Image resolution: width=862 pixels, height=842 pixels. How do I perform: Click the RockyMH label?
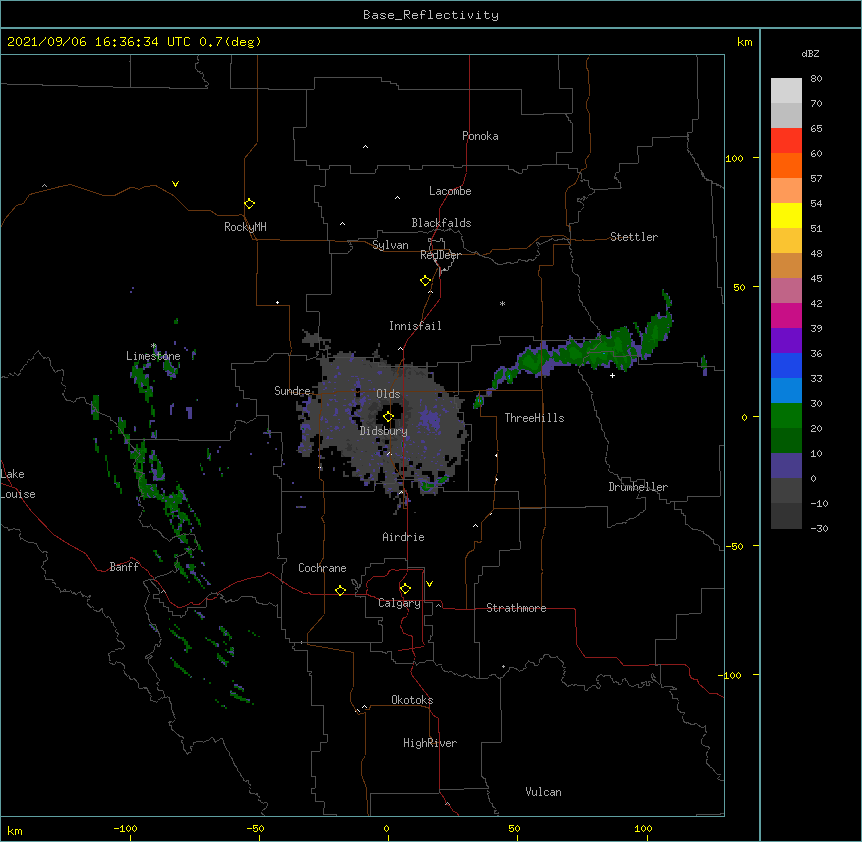(x=245, y=227)
